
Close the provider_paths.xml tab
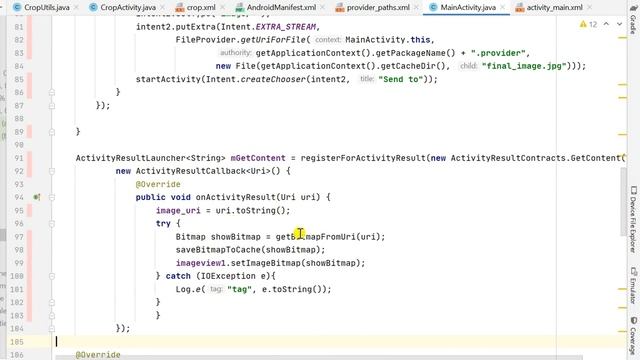(x=416, y=7)
